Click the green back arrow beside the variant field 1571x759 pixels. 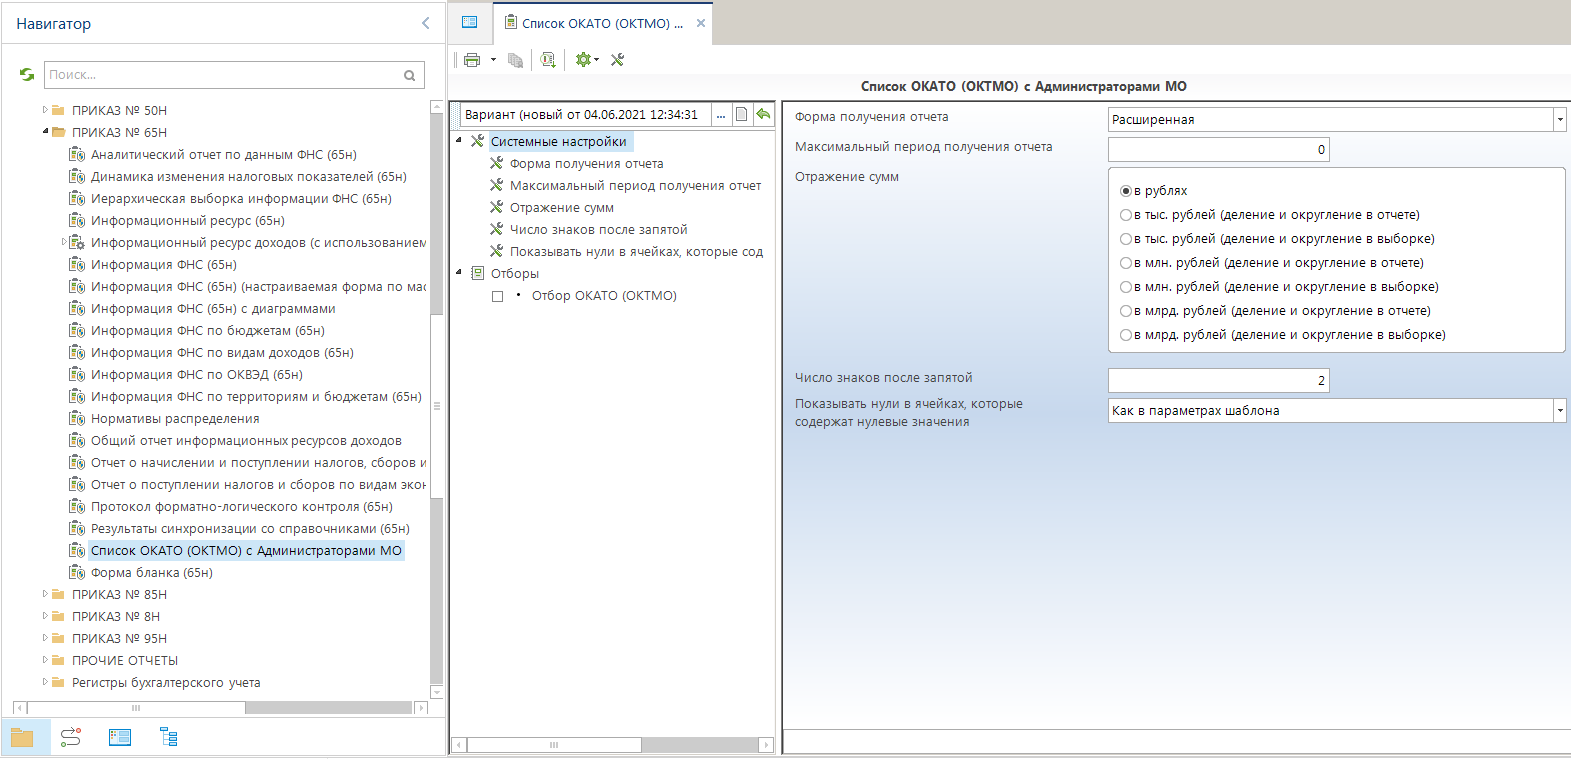(763, 114)
